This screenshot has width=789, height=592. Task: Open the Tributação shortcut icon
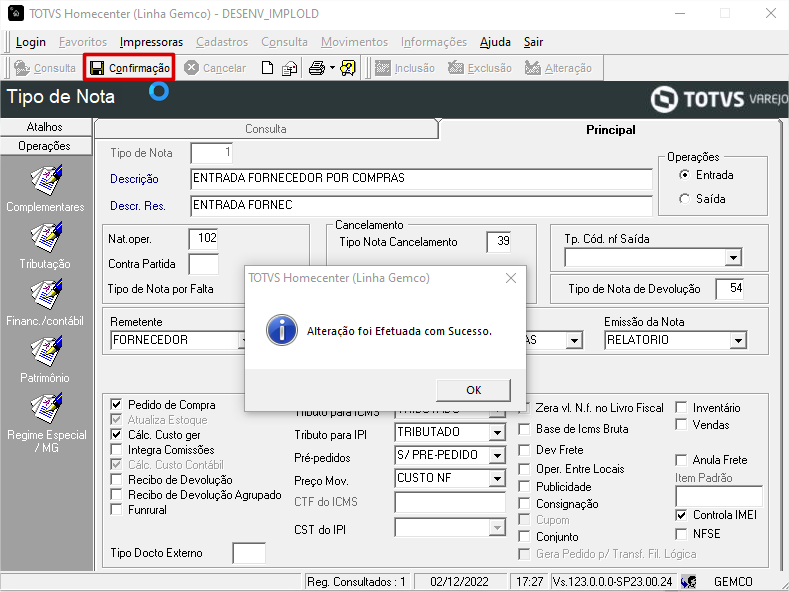click(46, 237)
